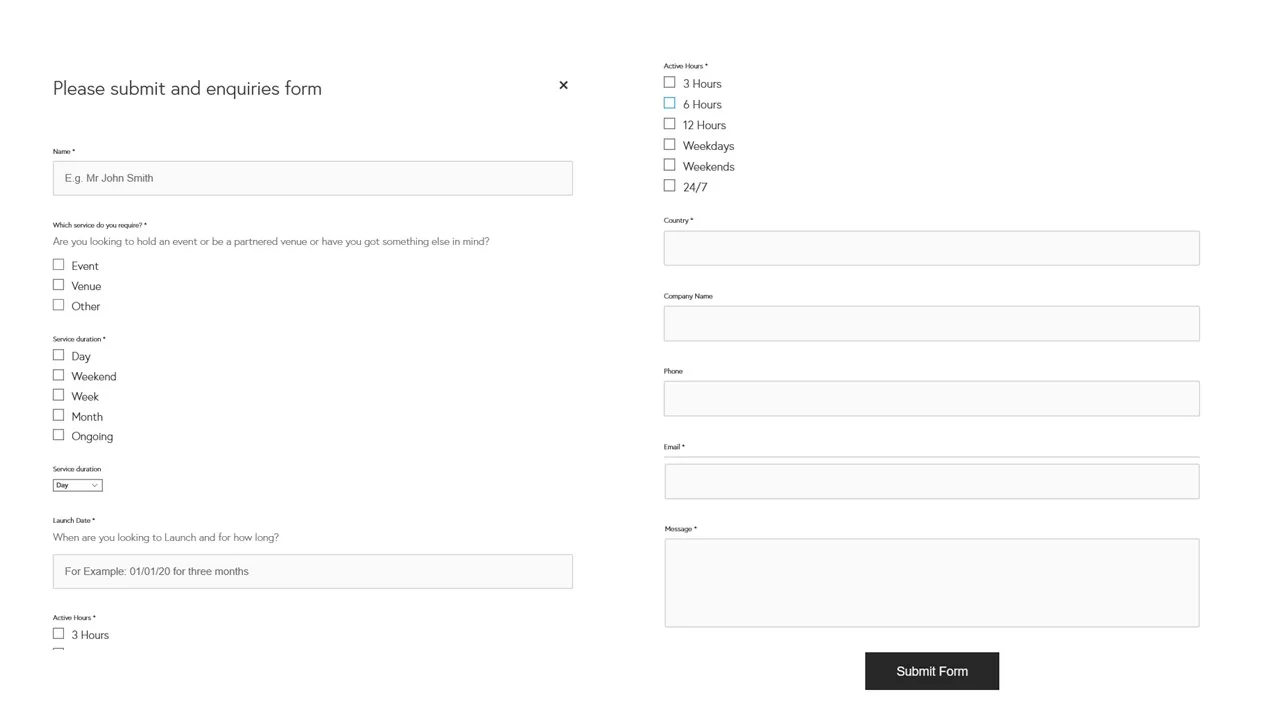Tick the 6 Hours active hours checkbox

(x=670, y=103)
